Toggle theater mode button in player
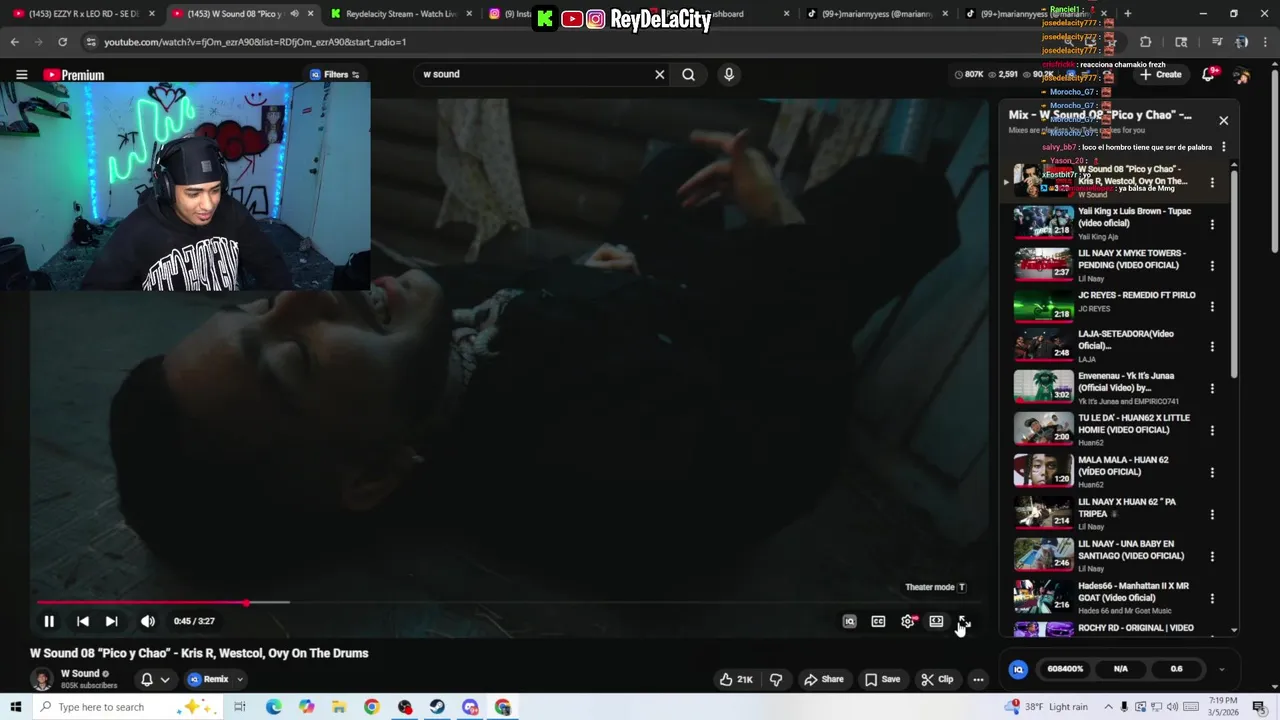This screenshot has width=1280, height=720. coord(936,621)
